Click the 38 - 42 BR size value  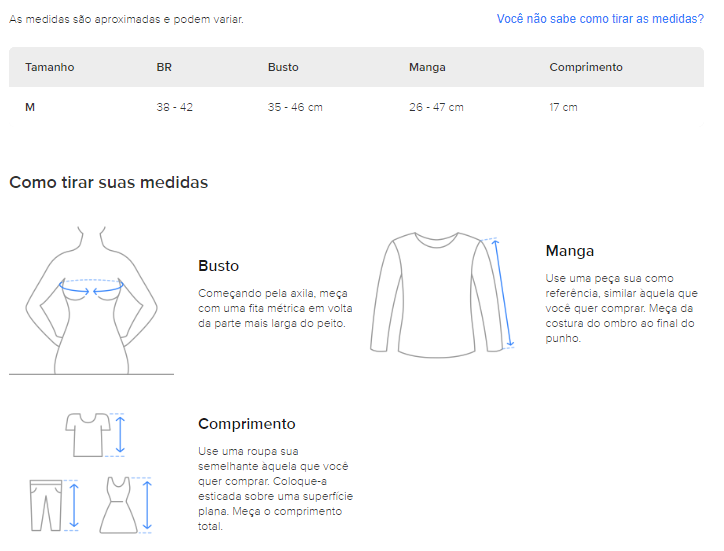pyautogui.click(x=175, y=107)
